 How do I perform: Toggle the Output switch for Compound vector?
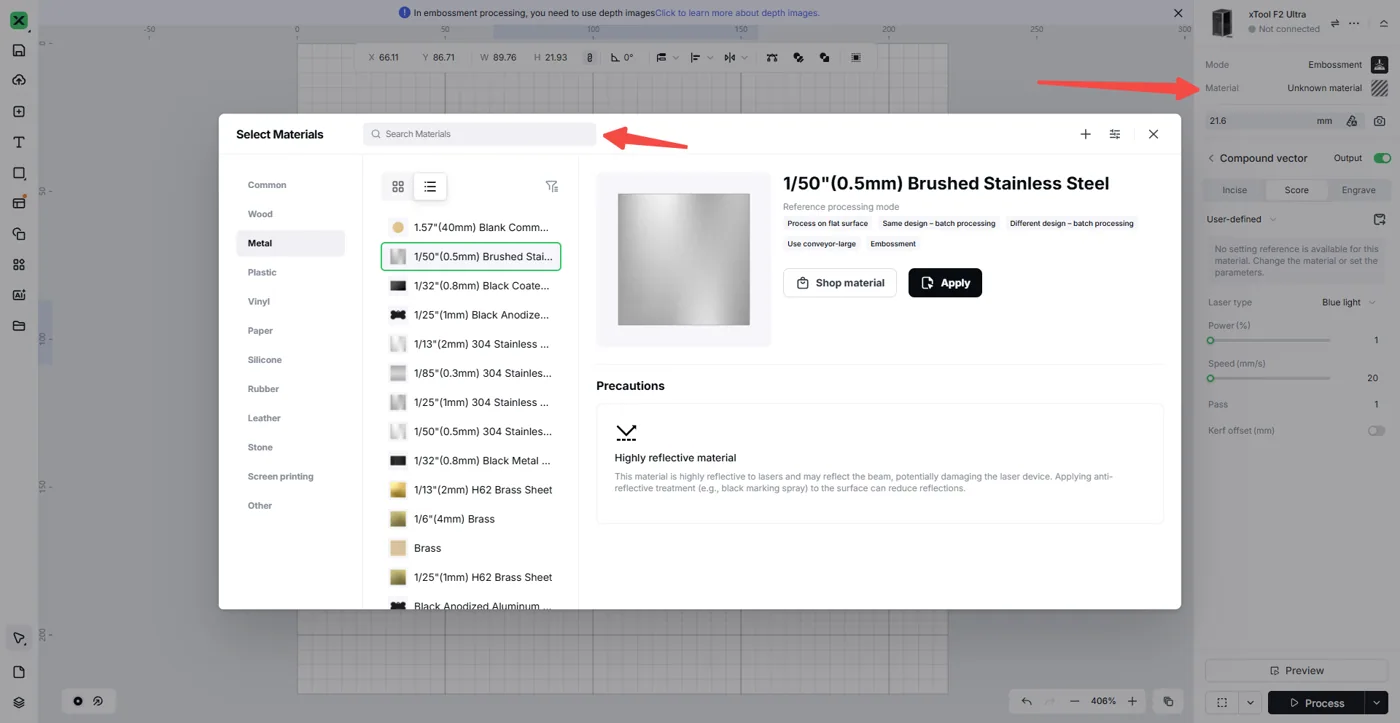[x=1382, y=158]
